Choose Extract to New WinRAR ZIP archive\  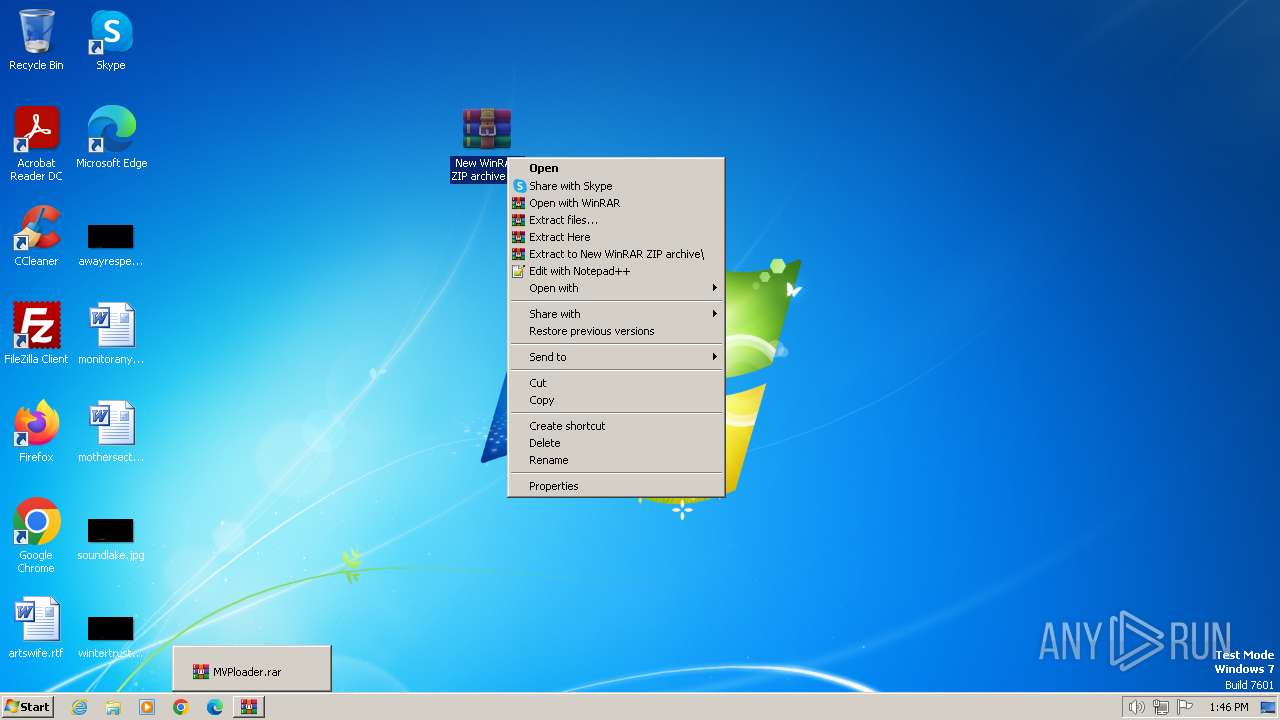(616, 254)
